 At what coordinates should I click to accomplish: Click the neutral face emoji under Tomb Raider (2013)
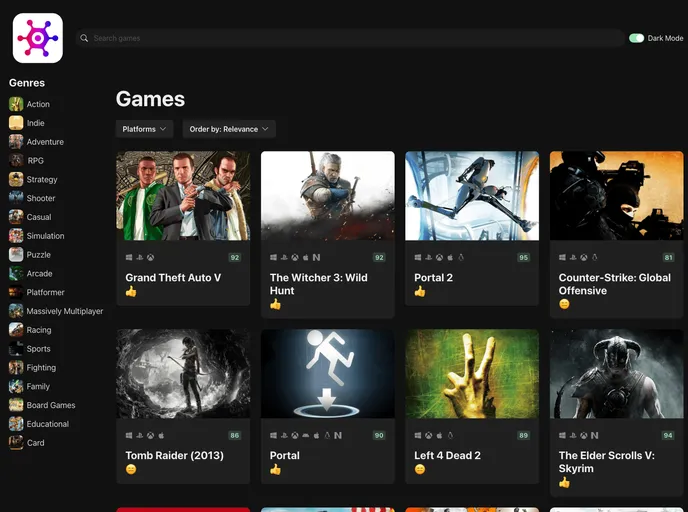point(131,469)
